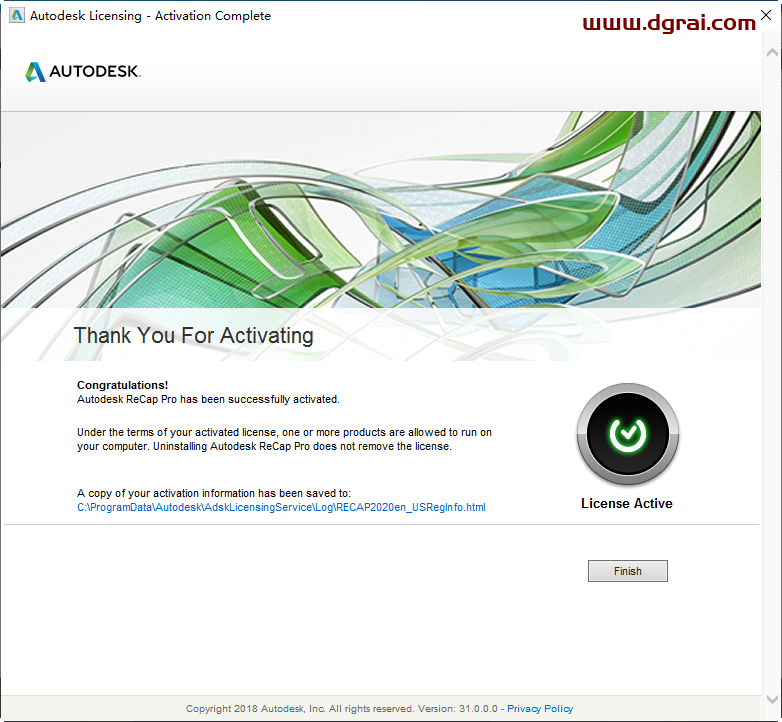Viewport: 782px width, 722px height.
Task: Click the scrollbar up arrow
Action: [x=772, y=52]
